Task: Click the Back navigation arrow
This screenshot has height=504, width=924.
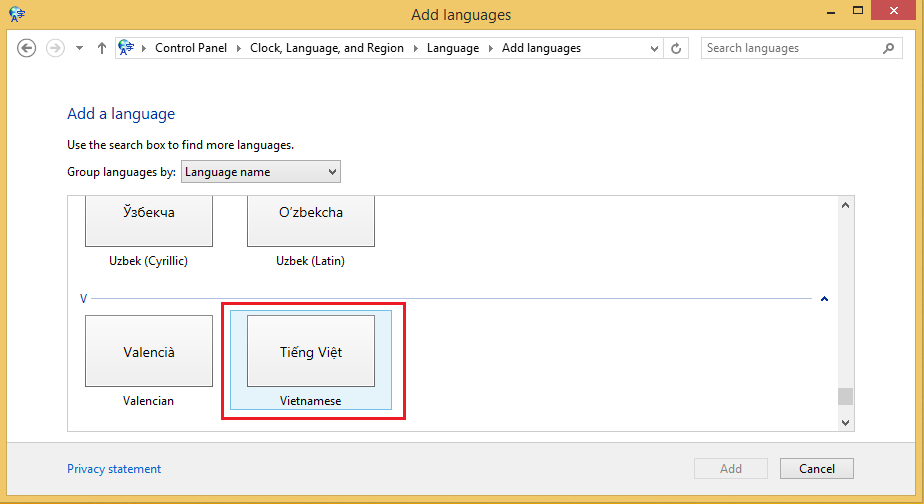Action: [x=27, y=48]
